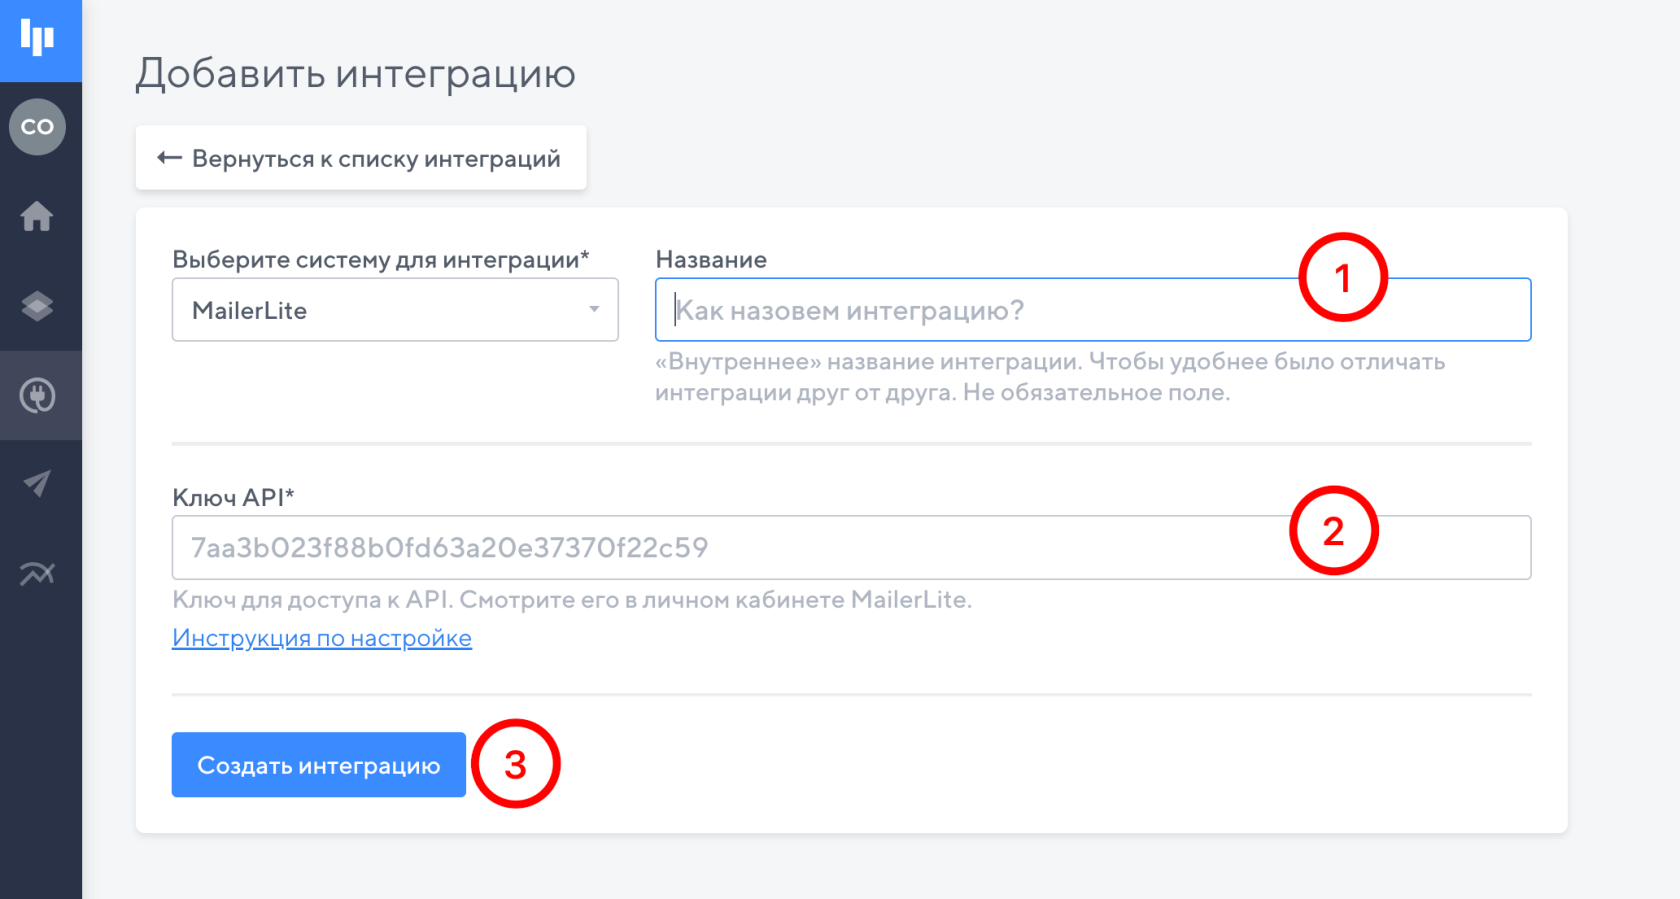Click the red circle marker number 1
Image resolution: width=1680 pixels, height=899 pixels.
pos(1343,277)
